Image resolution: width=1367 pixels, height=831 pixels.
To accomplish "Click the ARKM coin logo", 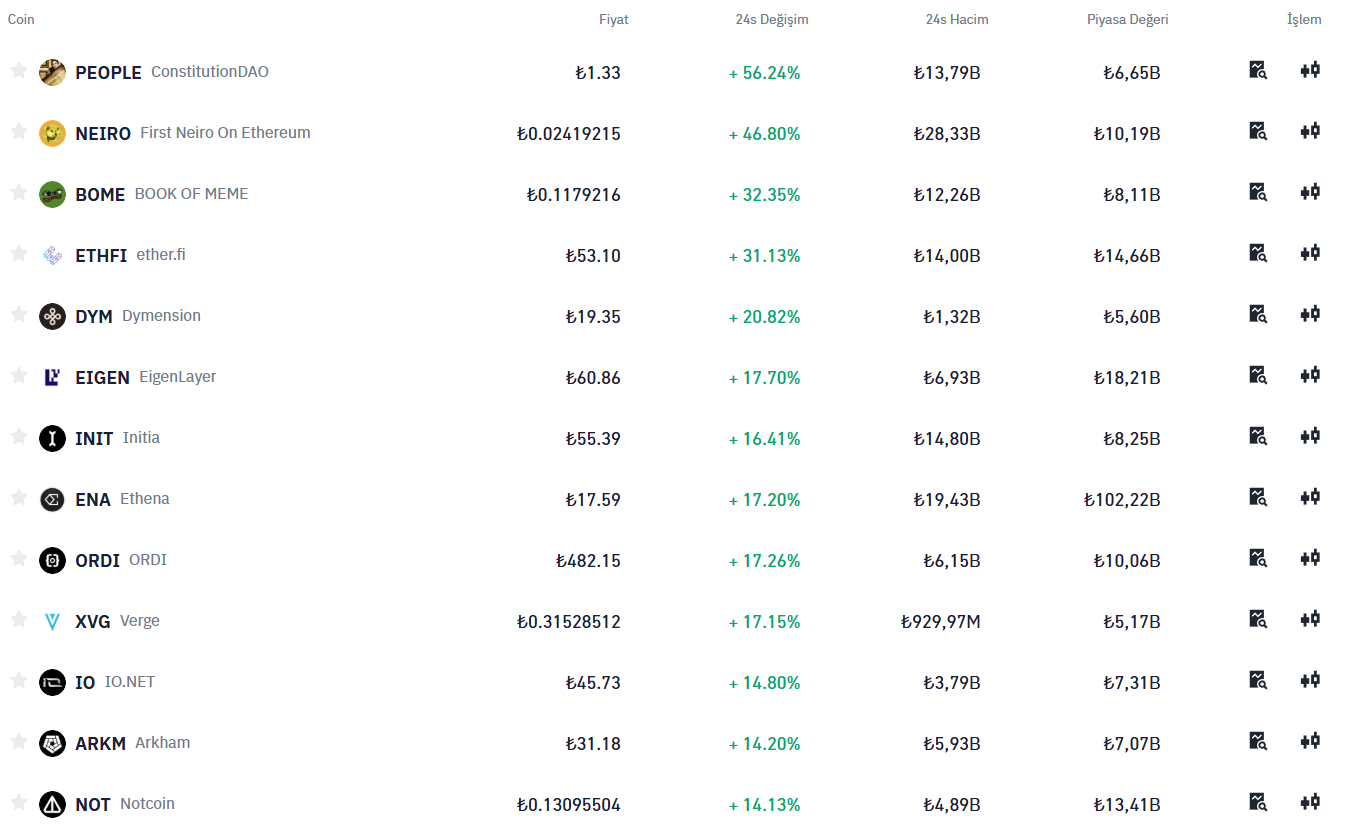I will point(52,744).
